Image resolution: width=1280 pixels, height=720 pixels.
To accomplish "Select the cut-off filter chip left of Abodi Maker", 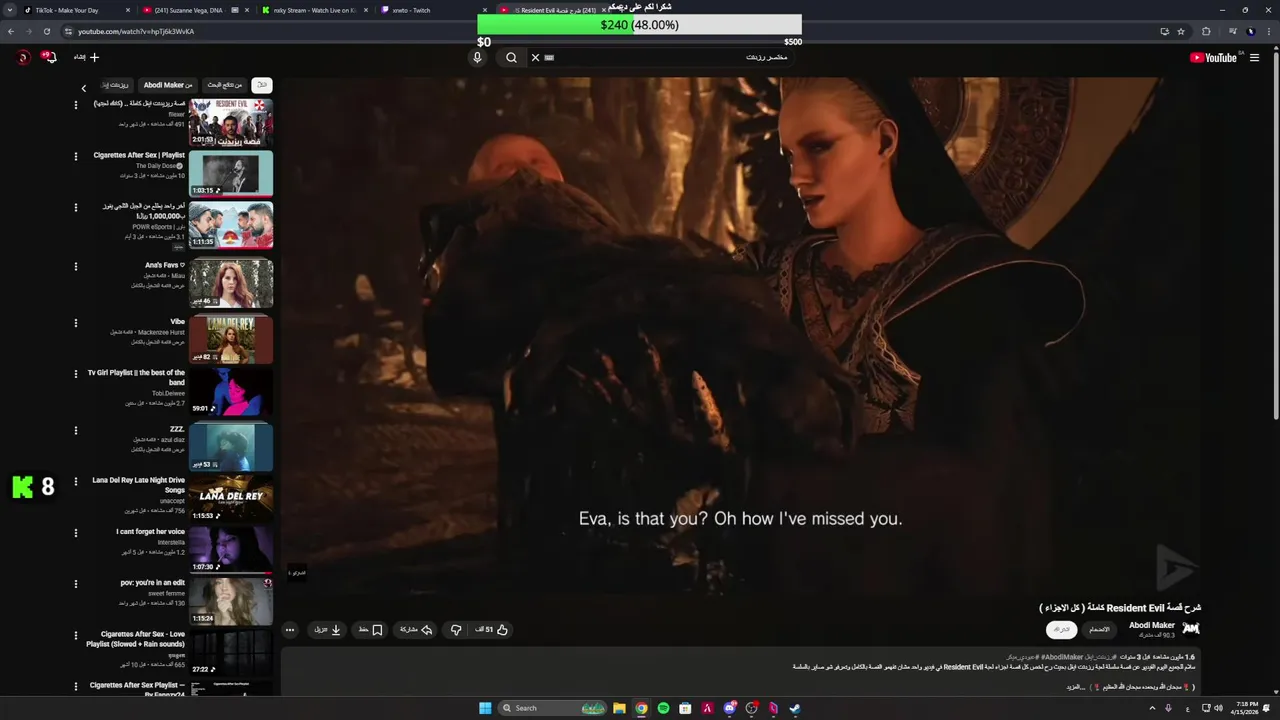I will [115, 85].
